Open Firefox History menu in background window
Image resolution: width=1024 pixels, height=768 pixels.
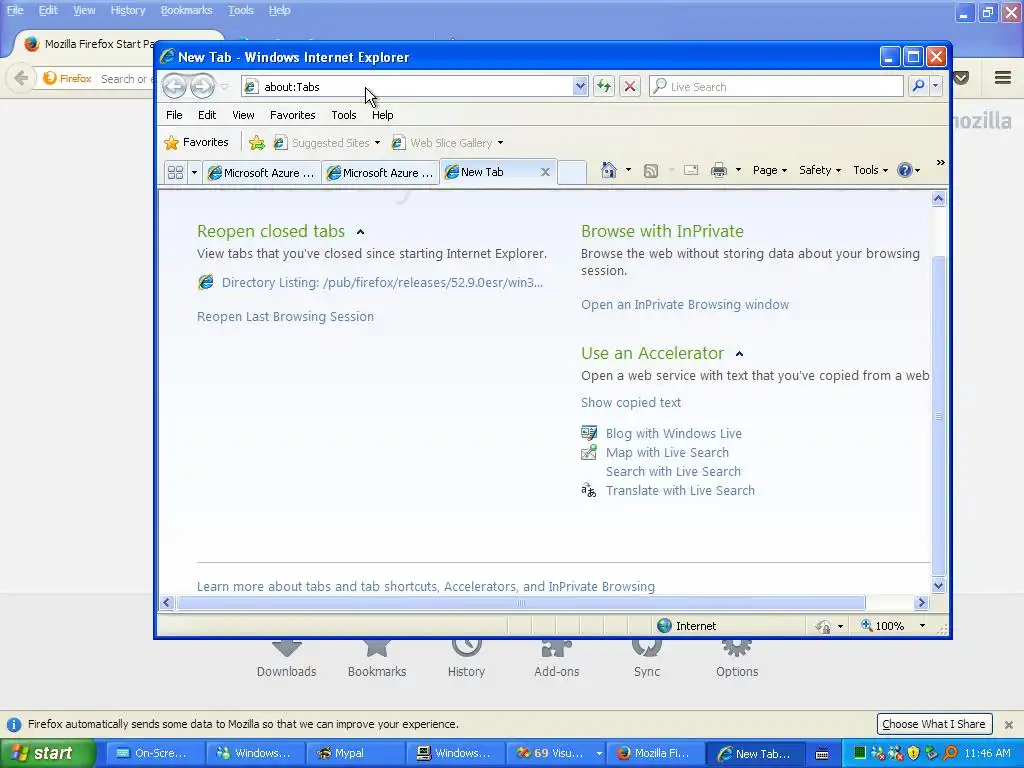click(x=128, y=10)
